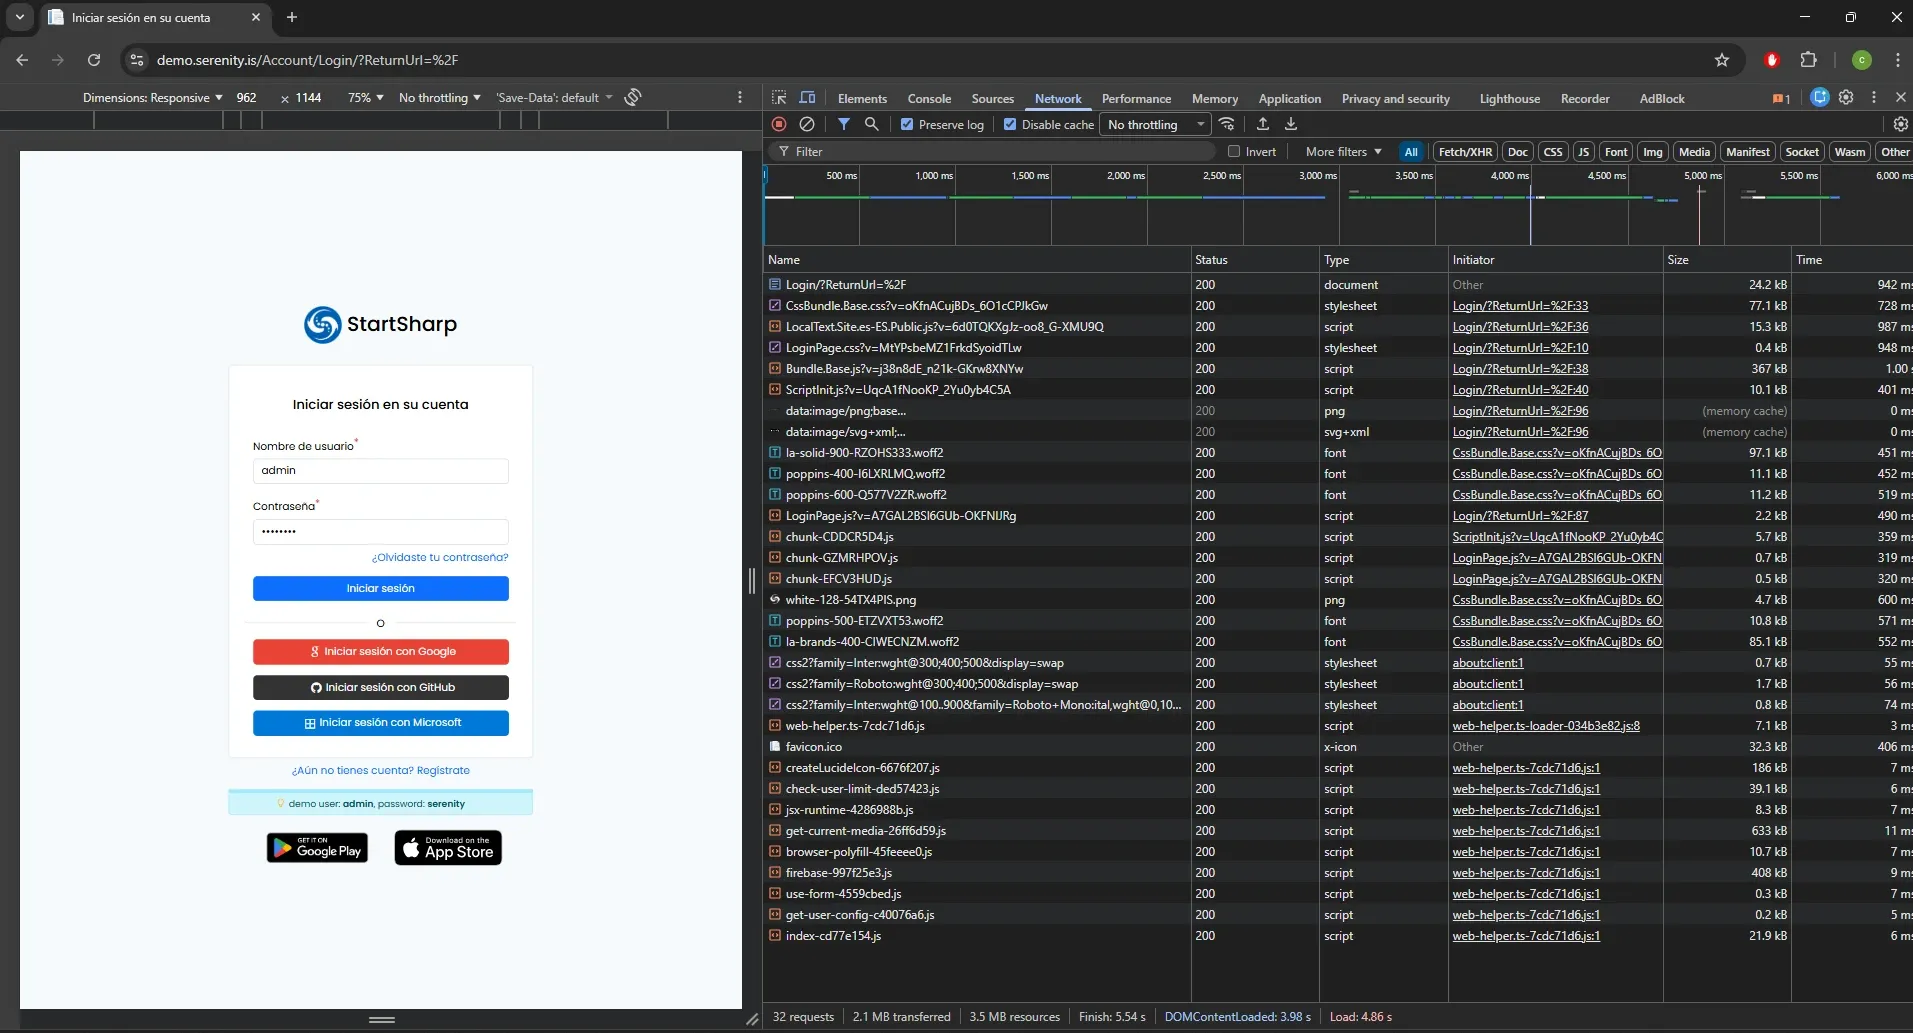The width and height of the screenshot is (1913, 1033).
Task: Filter requests by Font type
Action: pos(1616,151)
